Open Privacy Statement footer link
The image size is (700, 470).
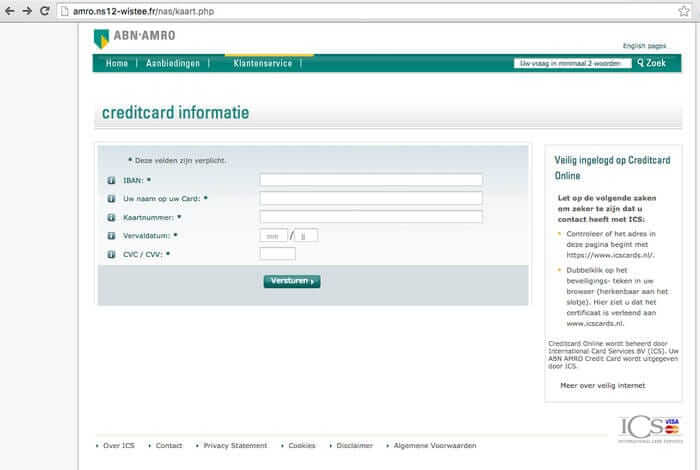(235, 445)
